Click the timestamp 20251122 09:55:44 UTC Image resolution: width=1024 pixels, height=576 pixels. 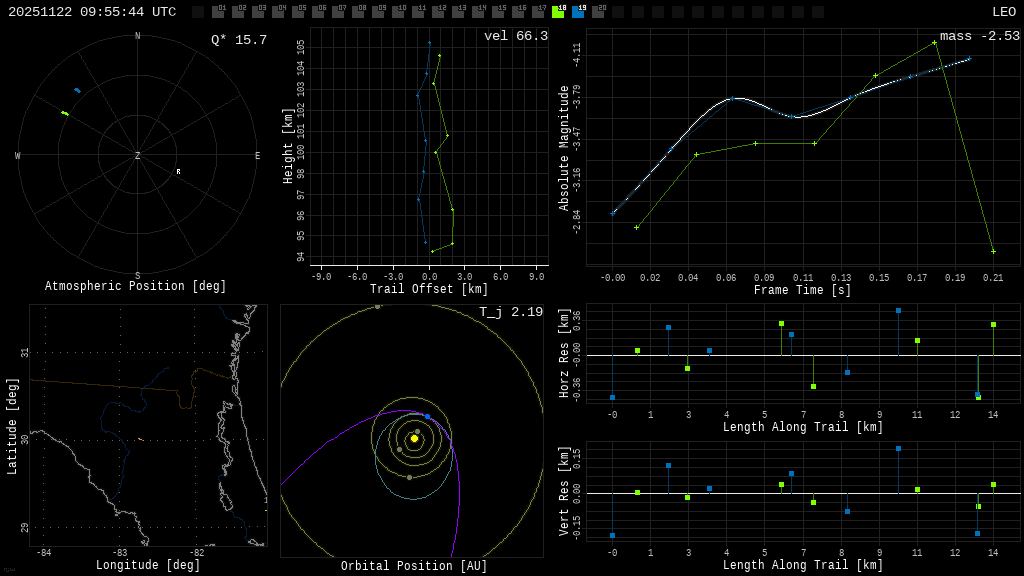click(x=92, y=12)
